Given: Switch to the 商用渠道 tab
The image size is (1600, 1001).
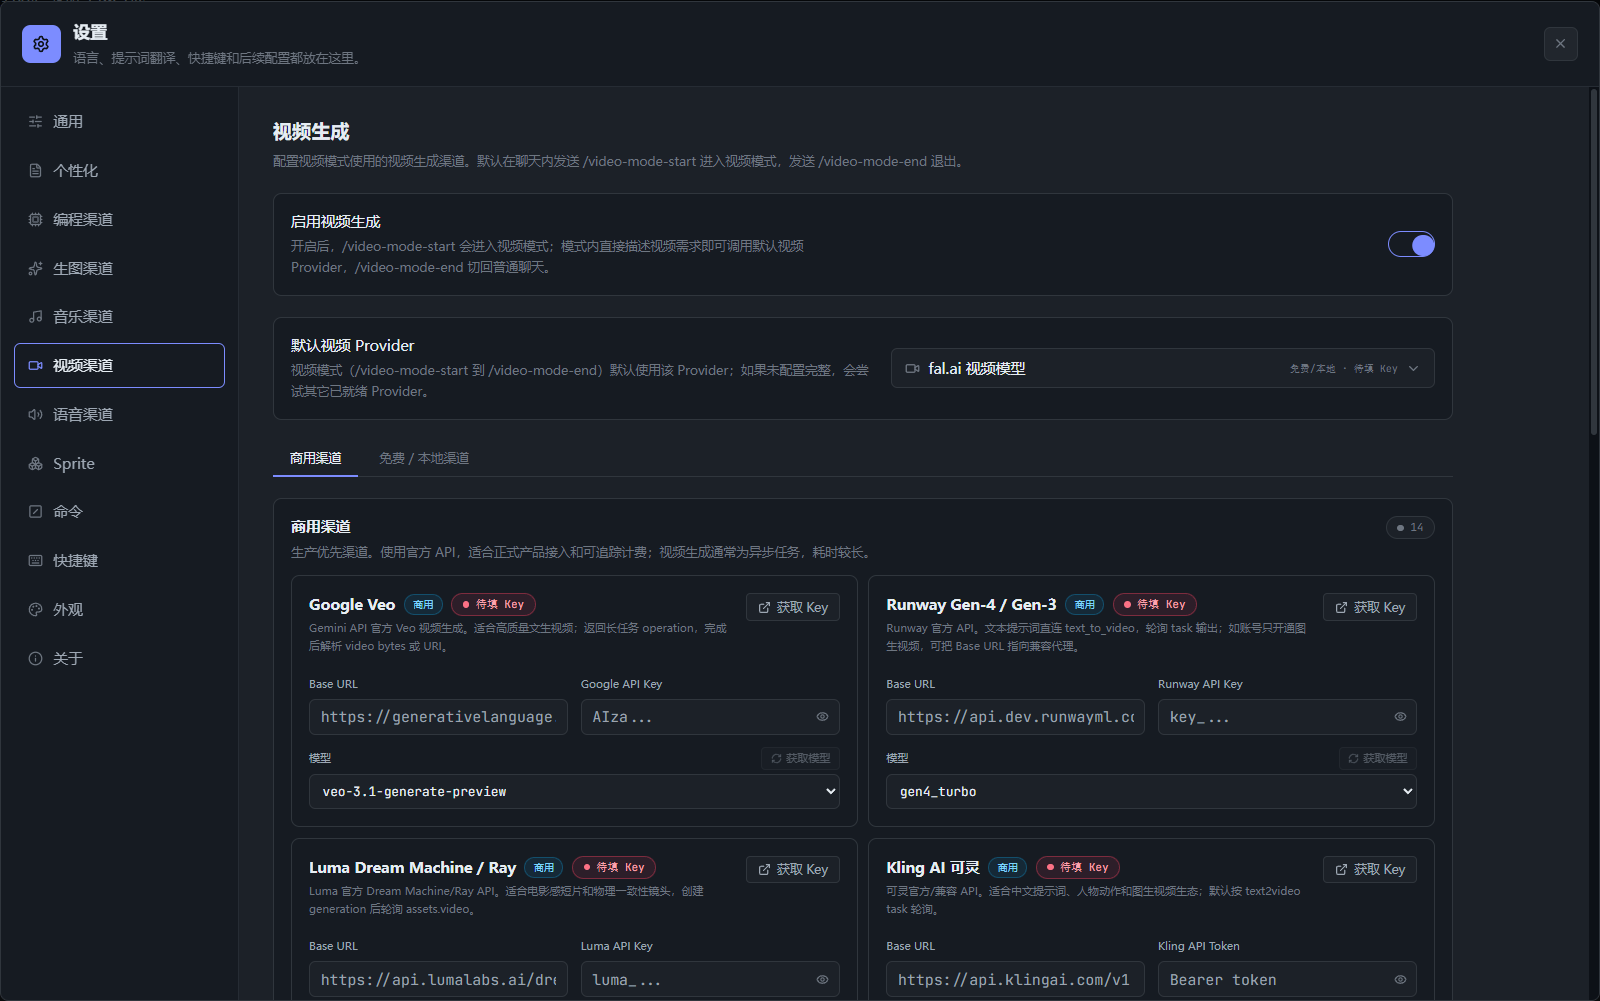Looking at the screenshot, I should pos(315,458).
